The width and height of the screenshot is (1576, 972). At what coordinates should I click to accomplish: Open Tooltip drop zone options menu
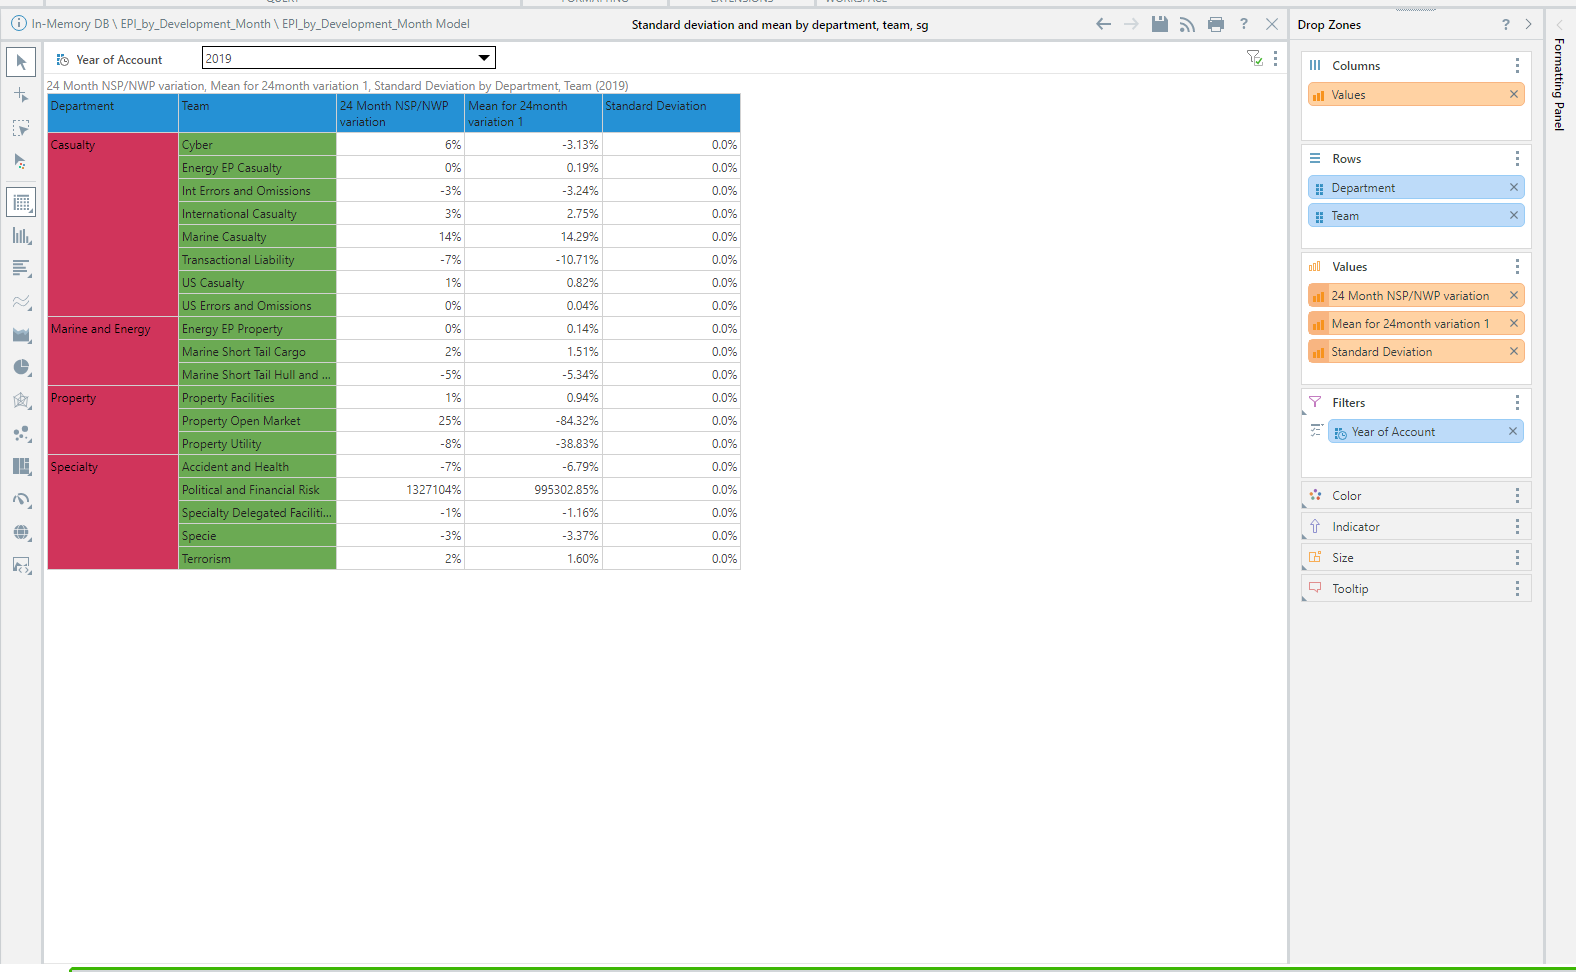click(x=1517, y=589)
